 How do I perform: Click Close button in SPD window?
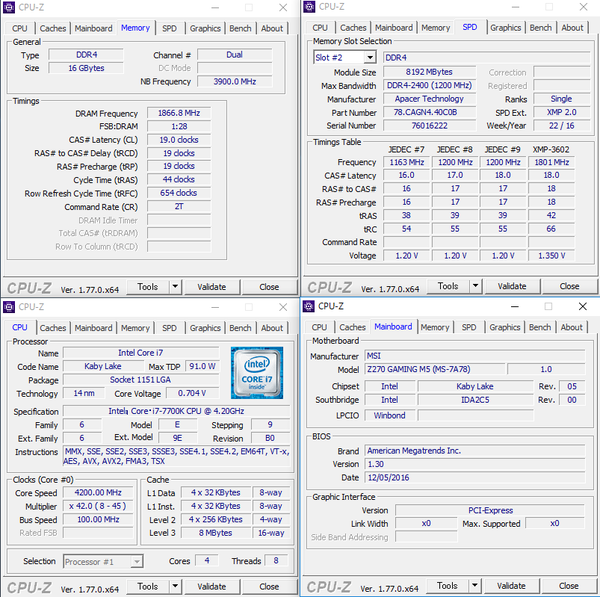click(570, 286)
